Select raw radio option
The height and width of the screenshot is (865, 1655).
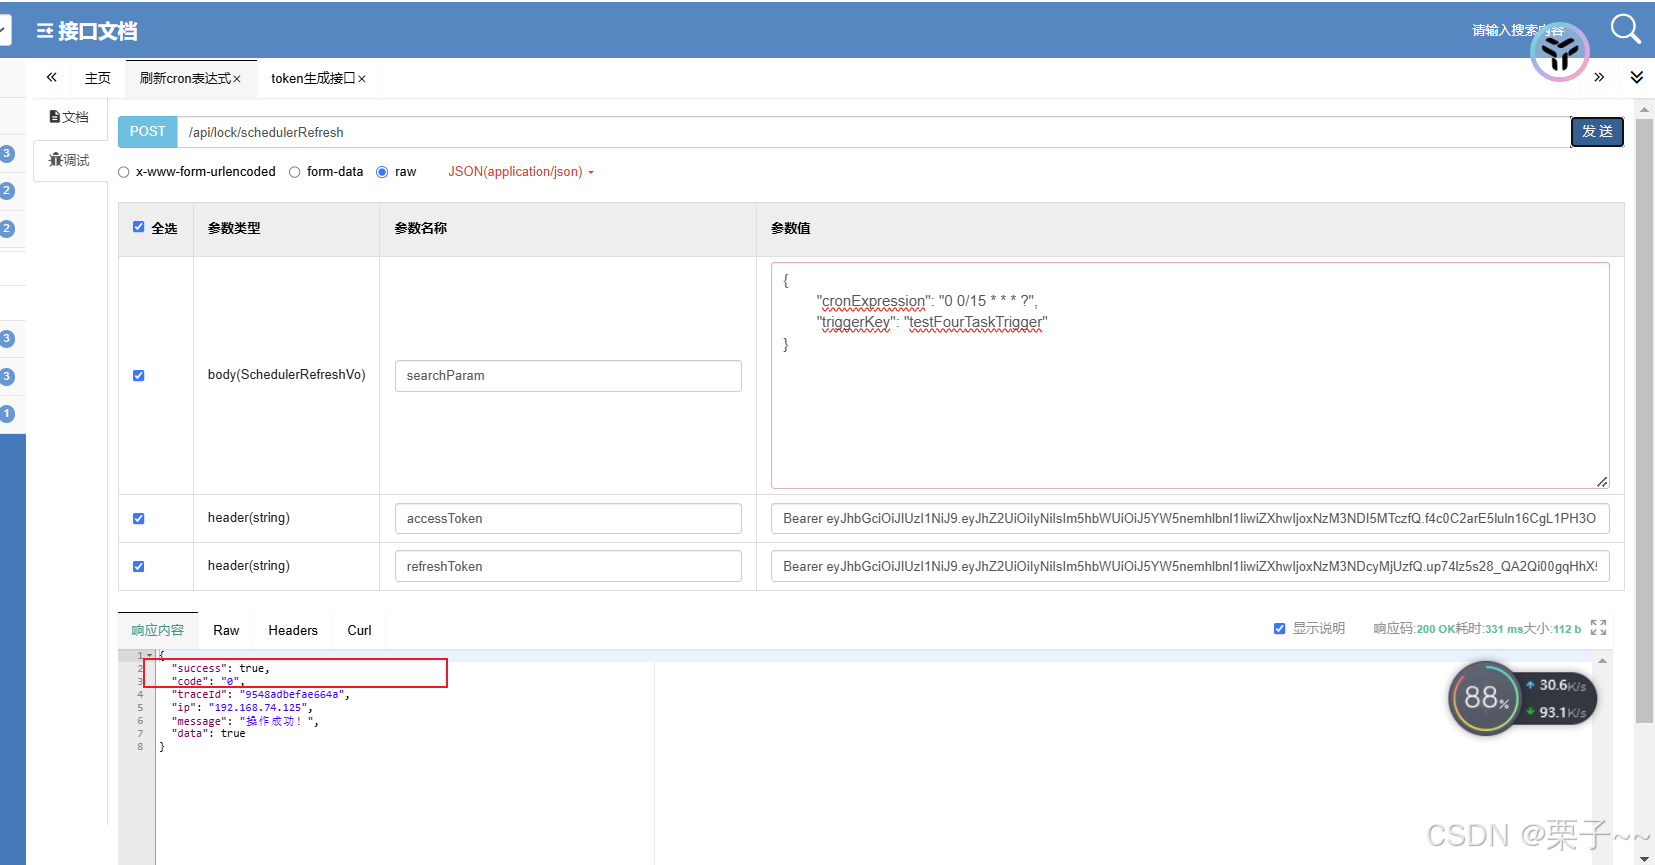click(x=382, y=172)
